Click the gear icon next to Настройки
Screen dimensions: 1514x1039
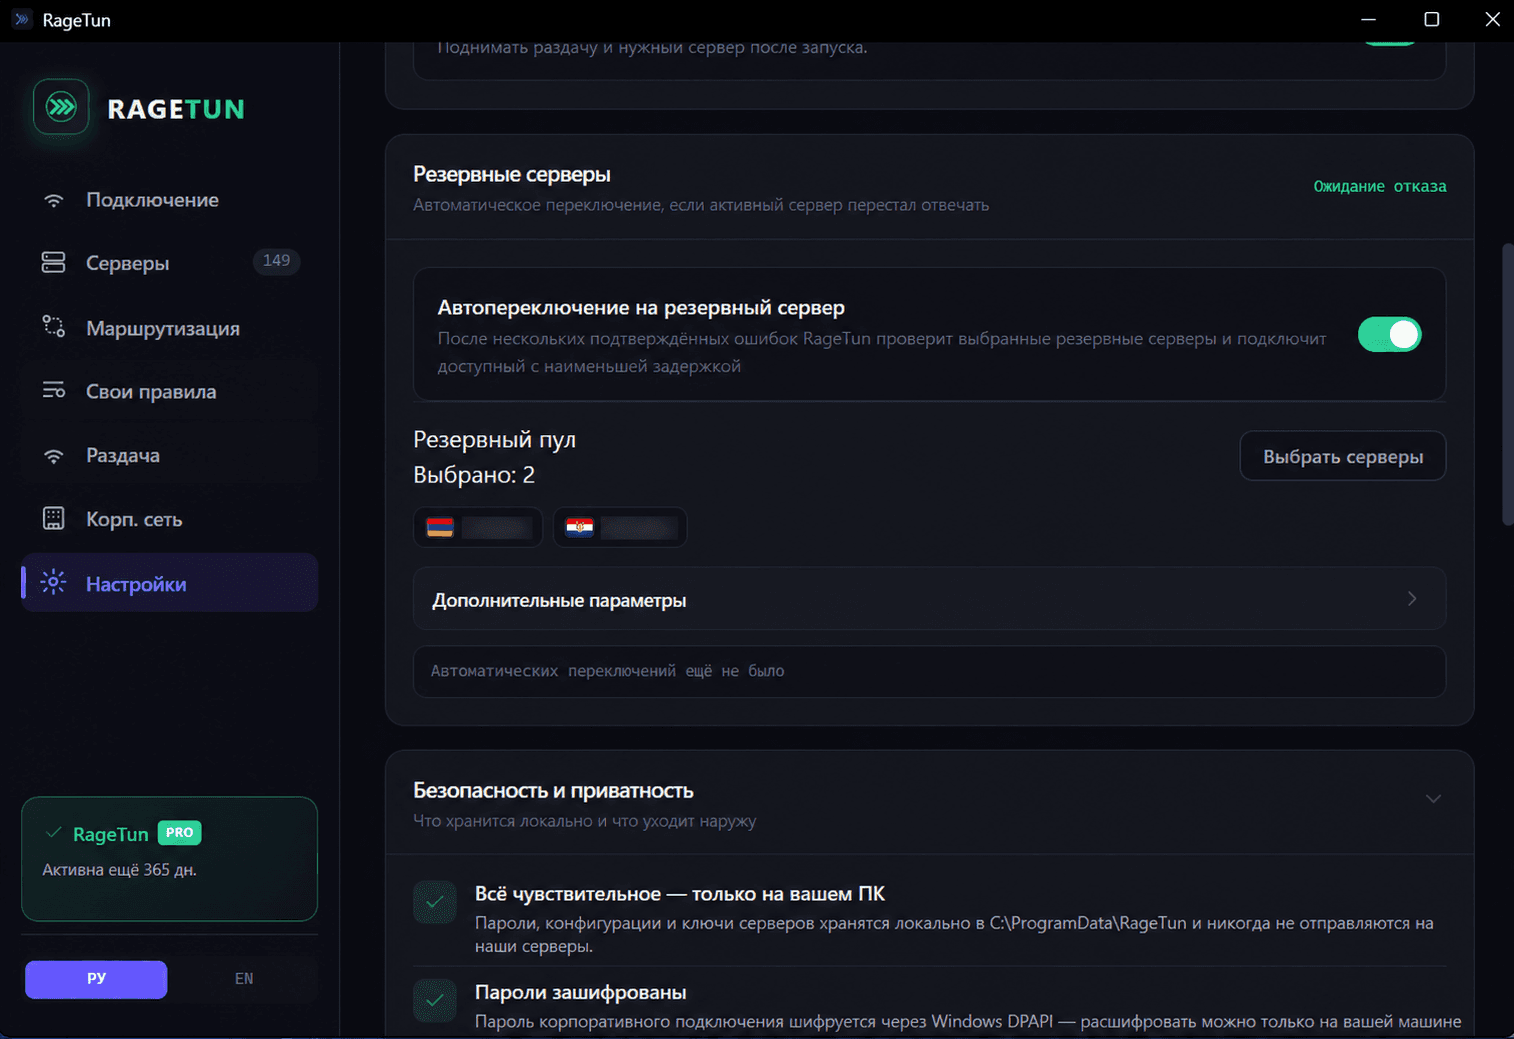[53, 583]
